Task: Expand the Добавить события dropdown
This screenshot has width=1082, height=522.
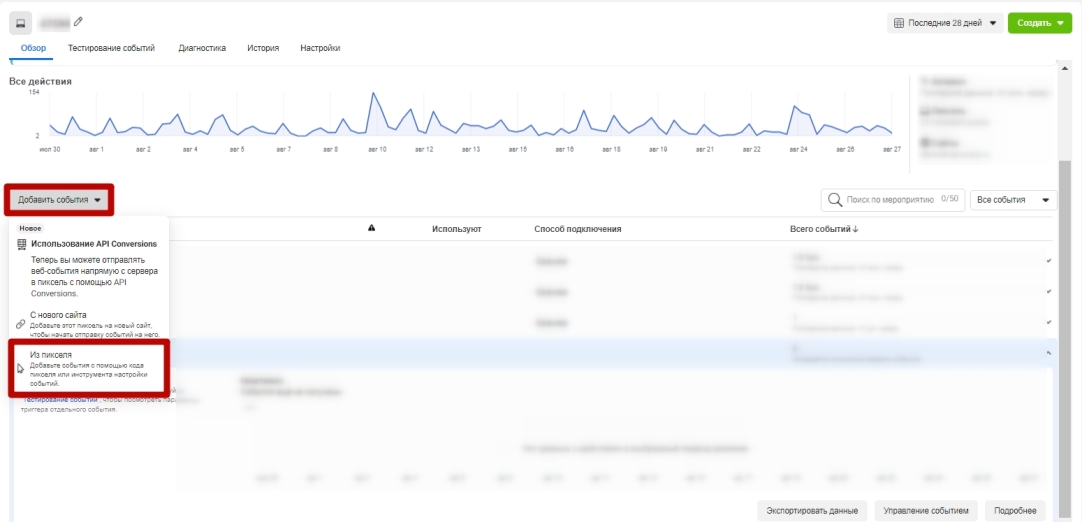Action: tap(59, 200)
